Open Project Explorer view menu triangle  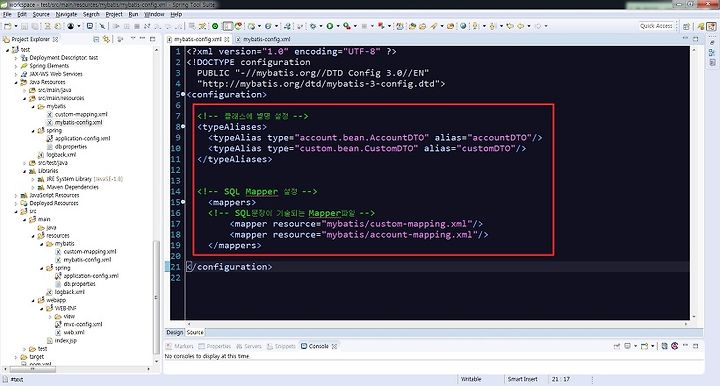point(133,39)
